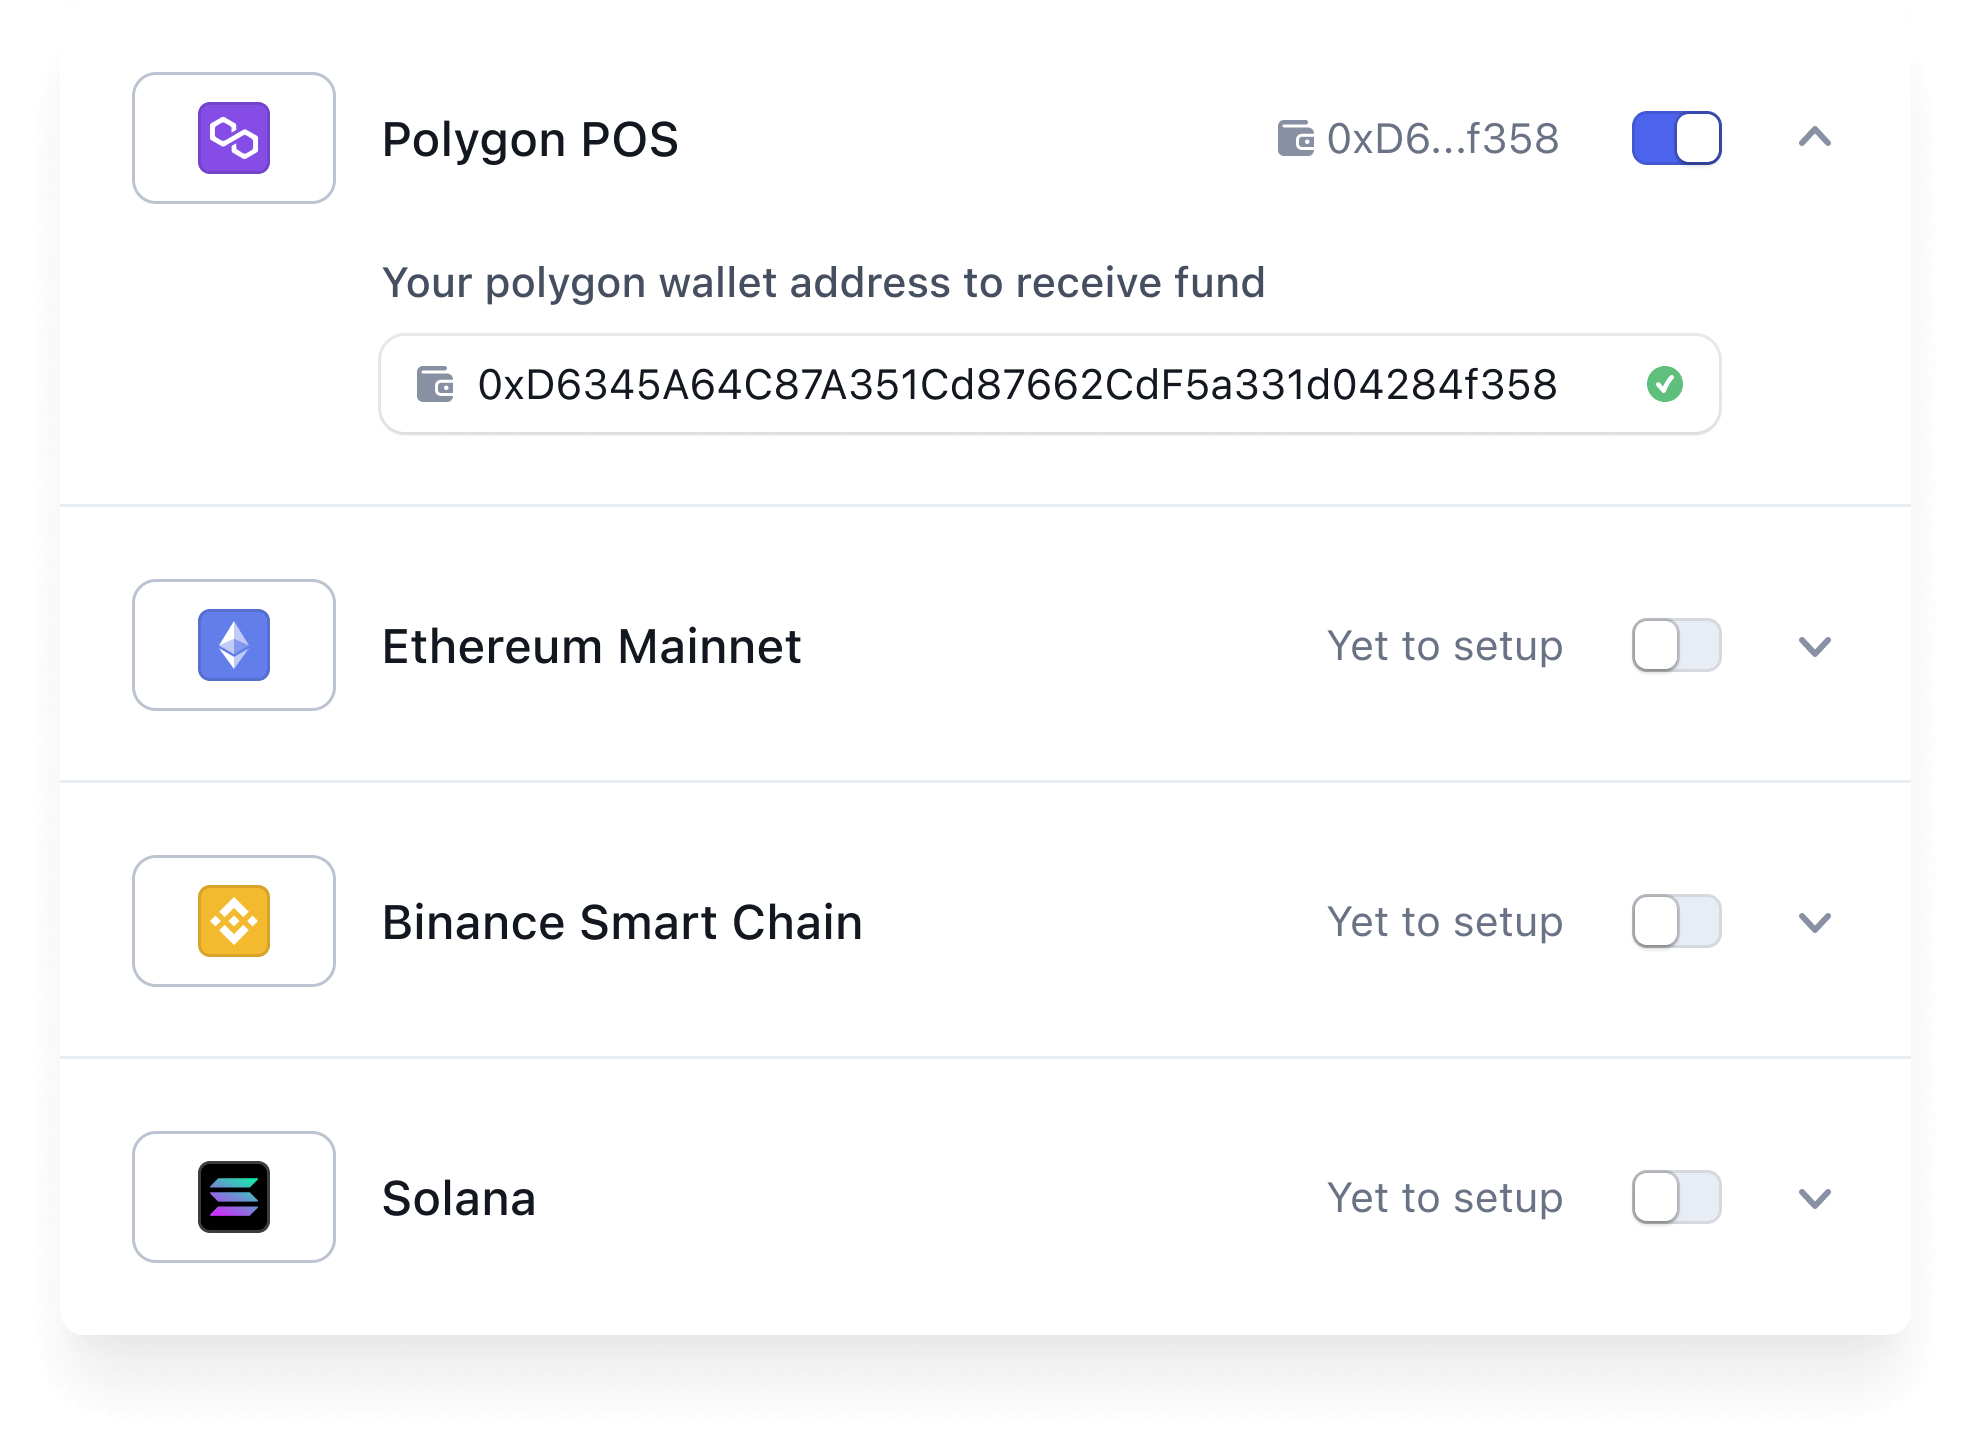Viewport: 1971px width, 1455px height.
Task: Collapse the Polygon POS section chevron
Action: click(x=1814, y=137)
